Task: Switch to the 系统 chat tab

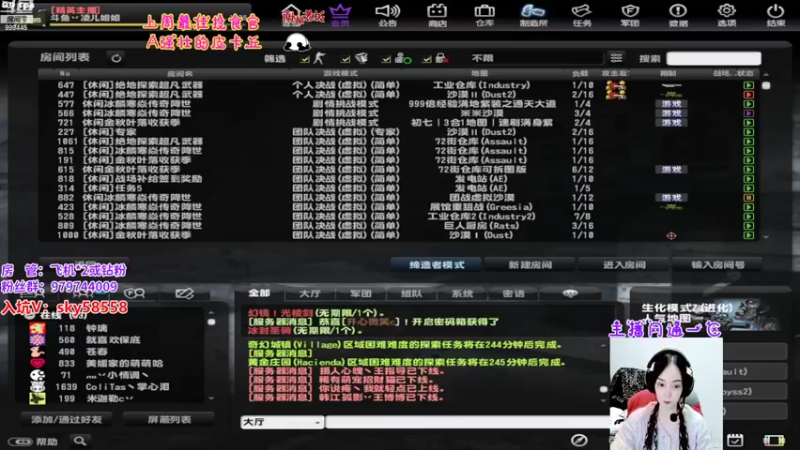Action: [463, 293]
